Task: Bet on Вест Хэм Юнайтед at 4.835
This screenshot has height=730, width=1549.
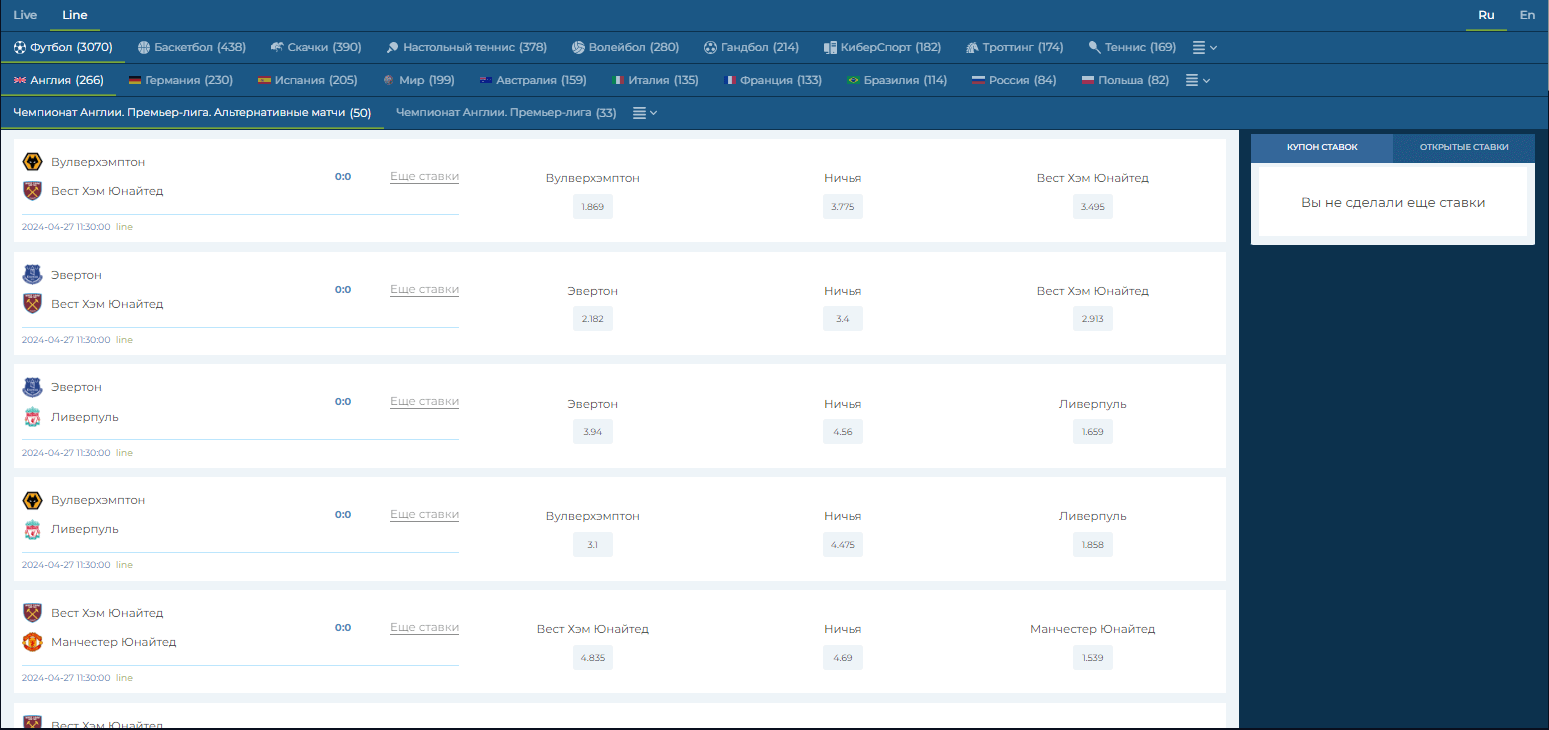Action: (593, 658)
